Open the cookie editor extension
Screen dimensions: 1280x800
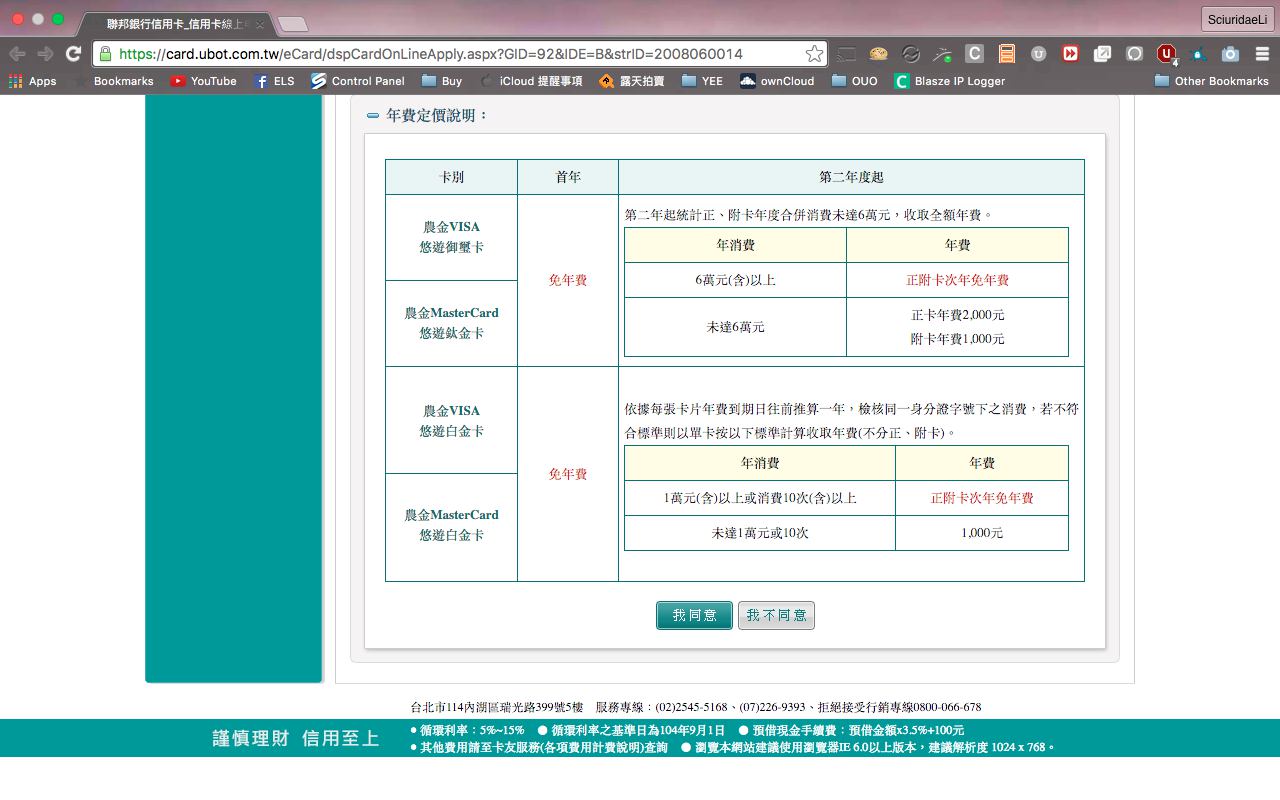[879, 54]
